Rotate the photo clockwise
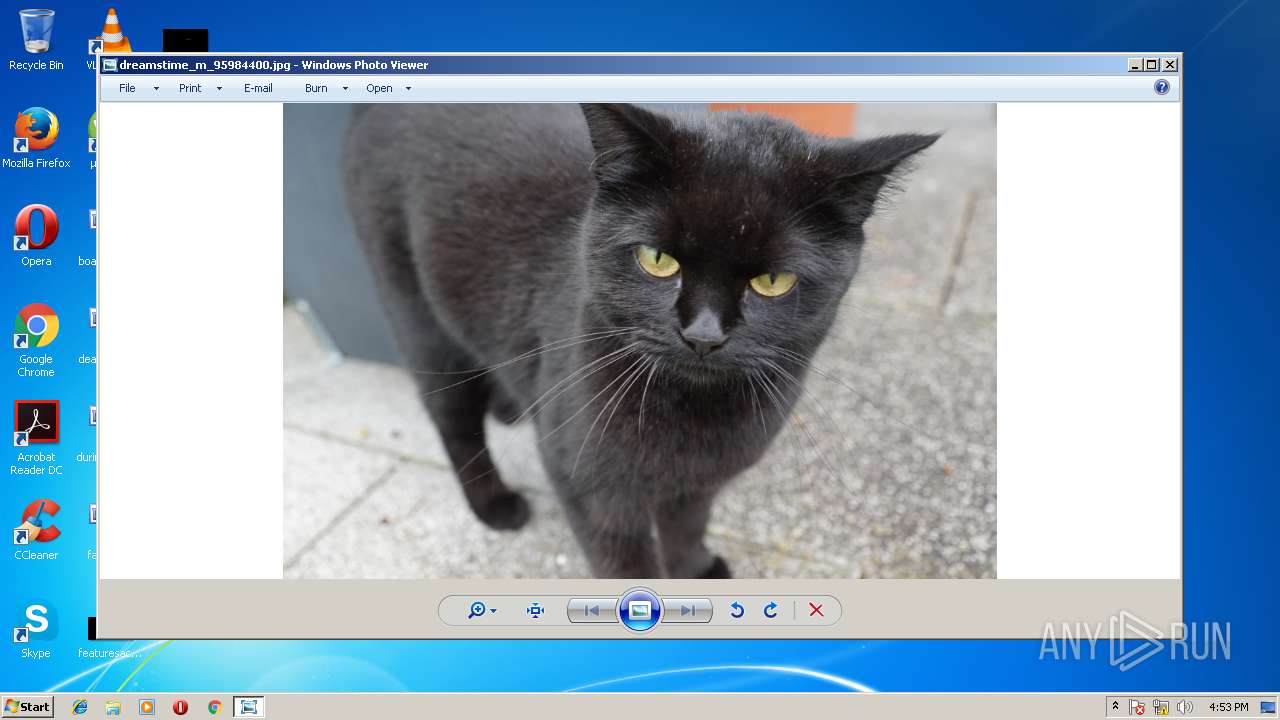The image size is (1280, 720). [x=771, y=610]
